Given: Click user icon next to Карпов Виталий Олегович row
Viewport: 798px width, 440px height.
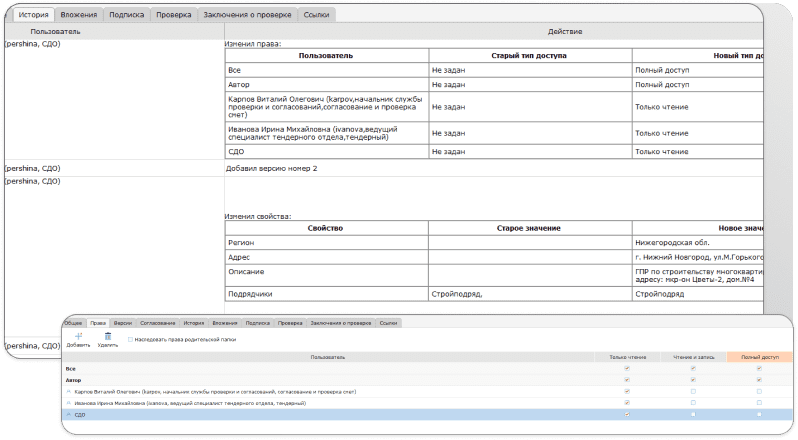Looking at the screenshot, I should (x=69, y=391).
